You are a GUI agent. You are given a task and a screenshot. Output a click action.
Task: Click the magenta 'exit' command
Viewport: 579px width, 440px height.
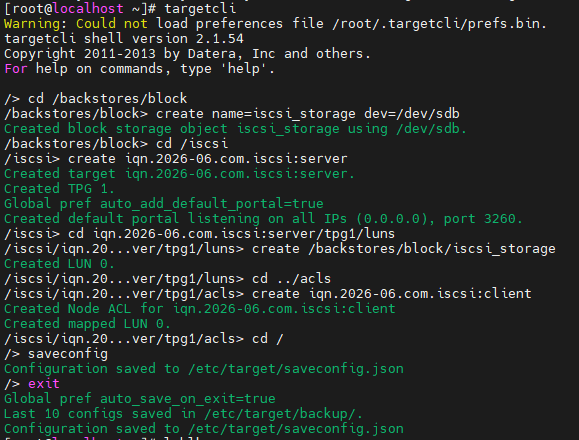(44, 384)
